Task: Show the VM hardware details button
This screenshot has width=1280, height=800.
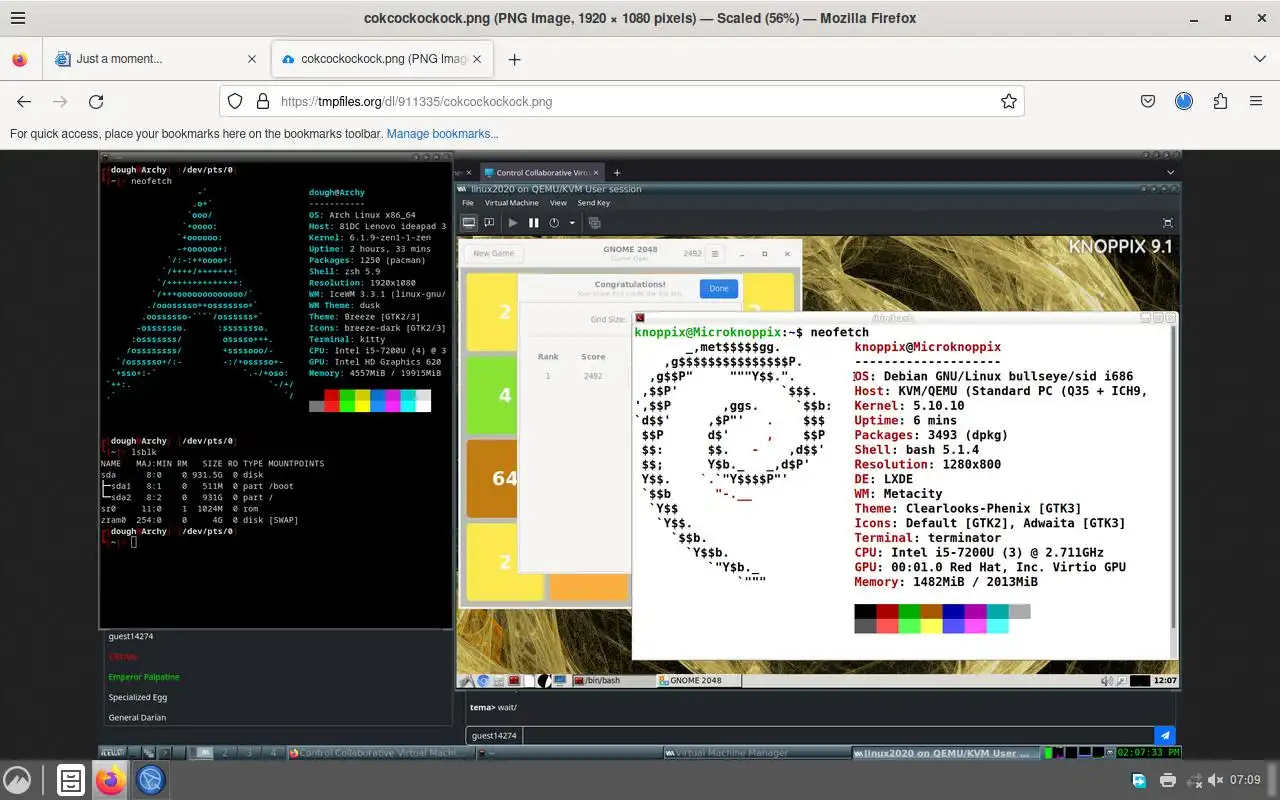Action: point(489,223)
